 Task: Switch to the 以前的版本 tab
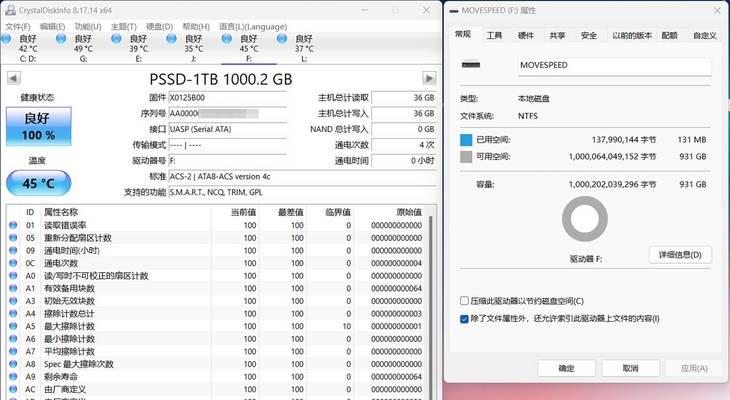[632, 35]
